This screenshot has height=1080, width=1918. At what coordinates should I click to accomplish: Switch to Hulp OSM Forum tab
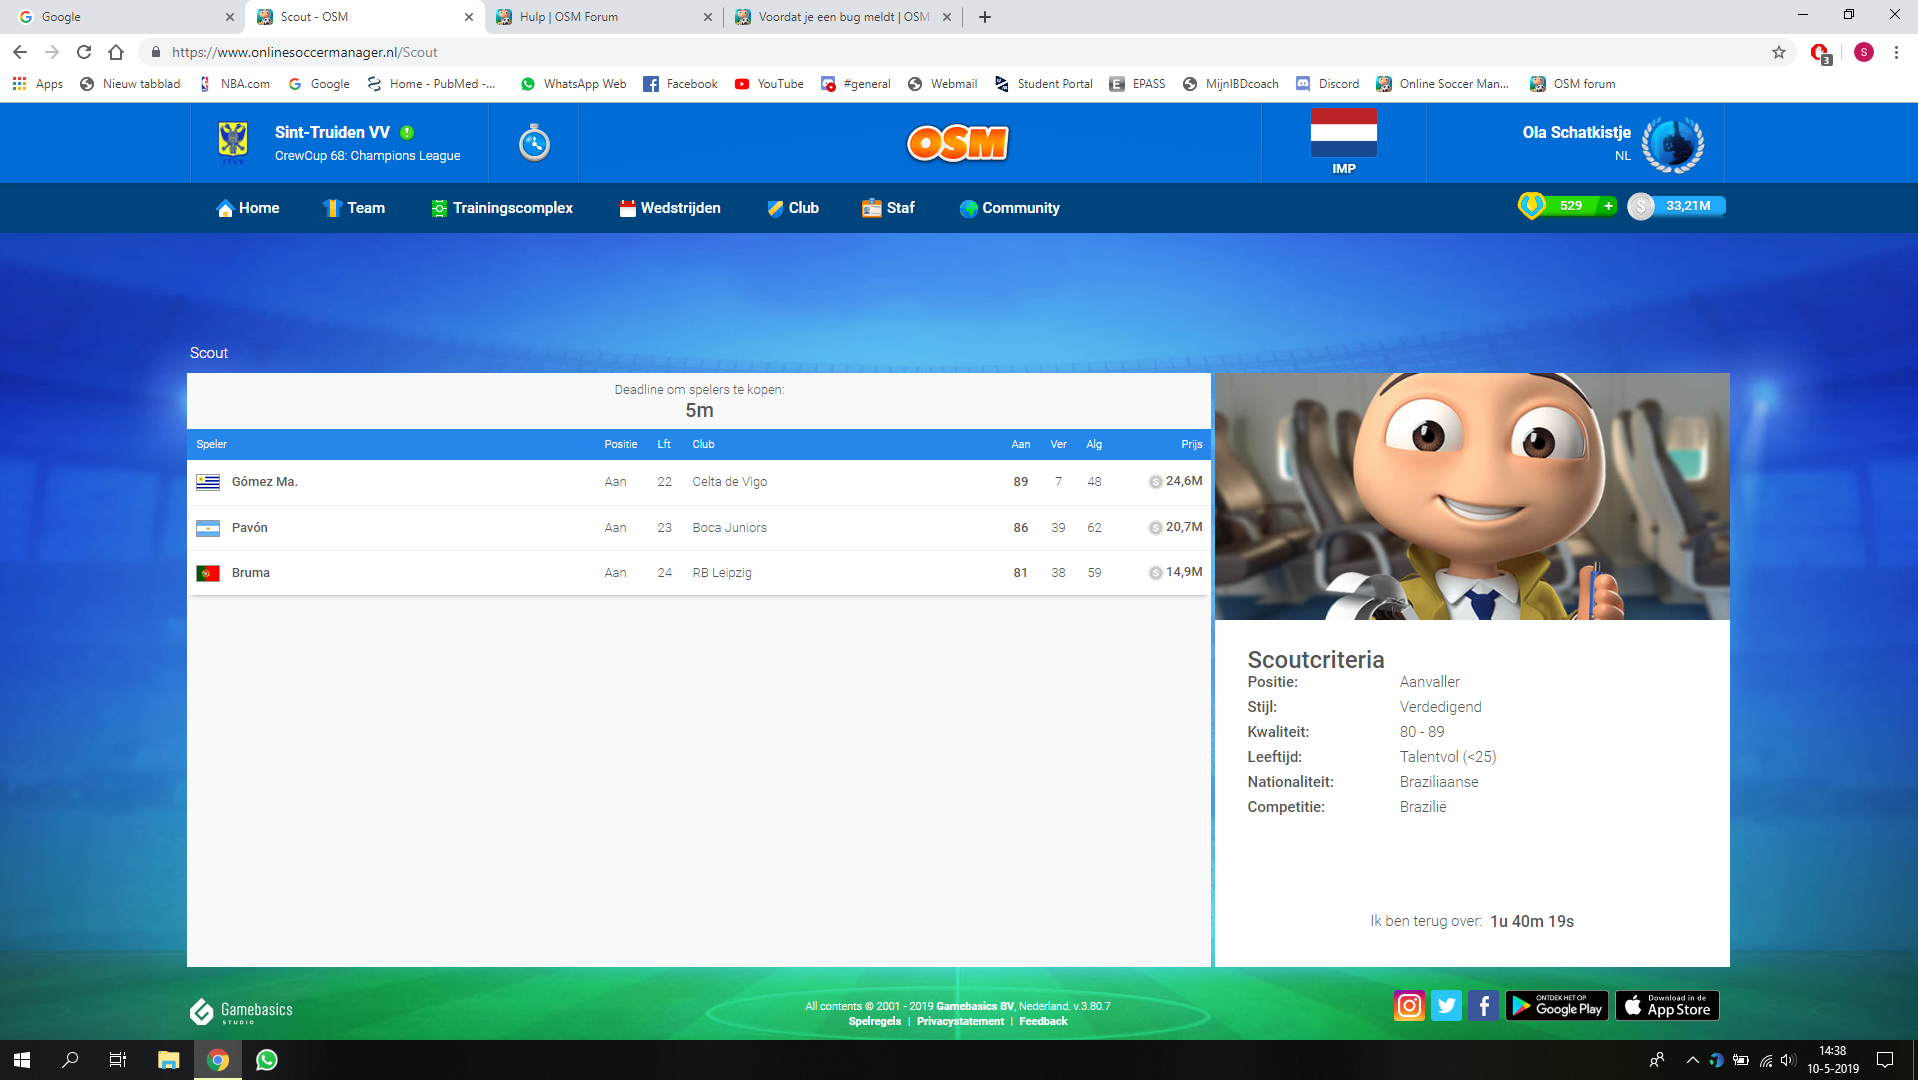[604, 17]
